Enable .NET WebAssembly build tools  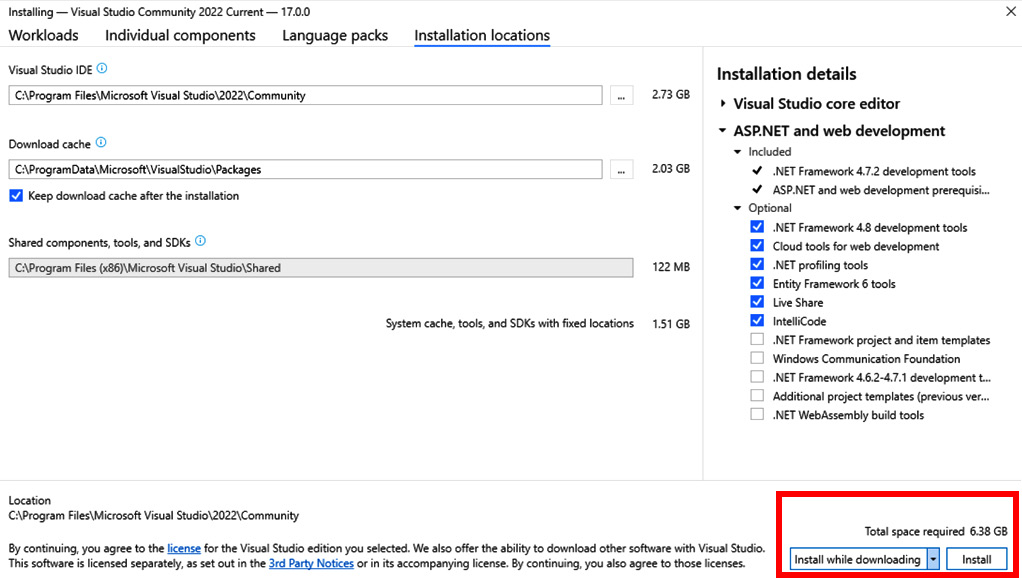tap(757, 414)
